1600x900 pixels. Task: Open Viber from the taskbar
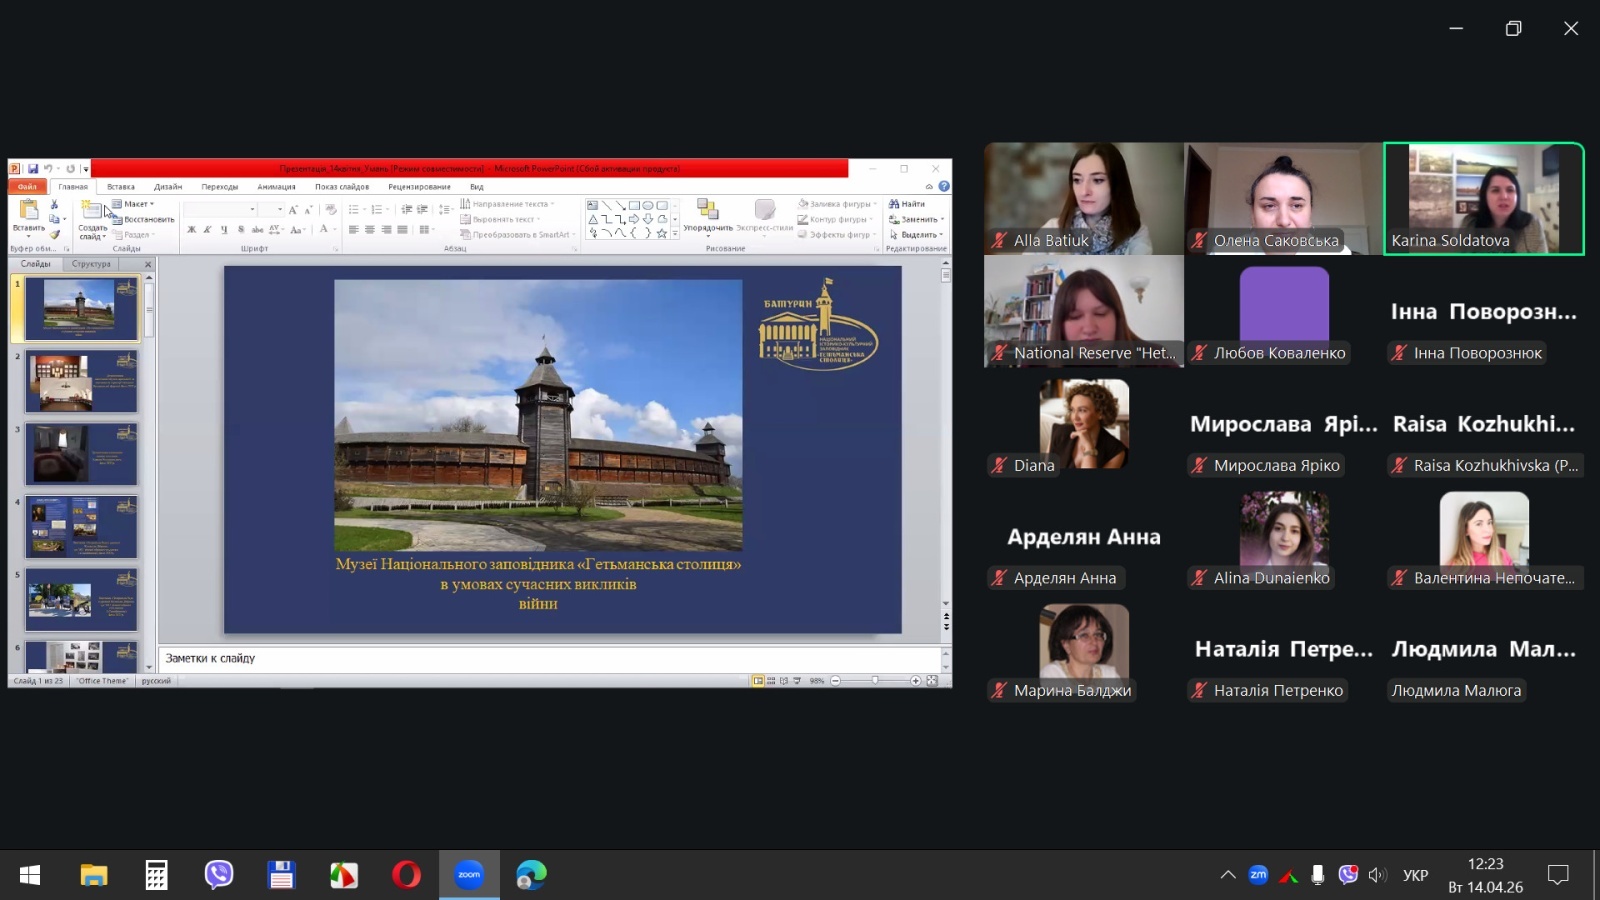[x=218, y=875]
